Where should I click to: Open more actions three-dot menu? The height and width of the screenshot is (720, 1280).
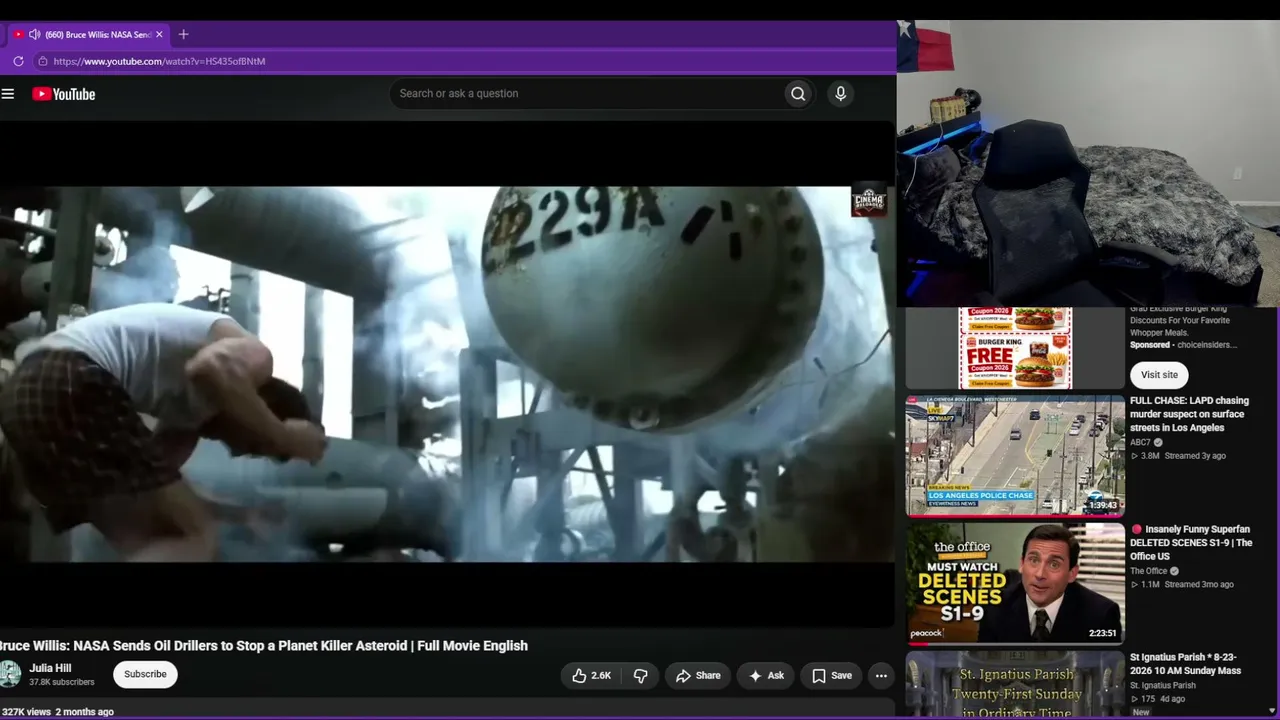point(881,676)
